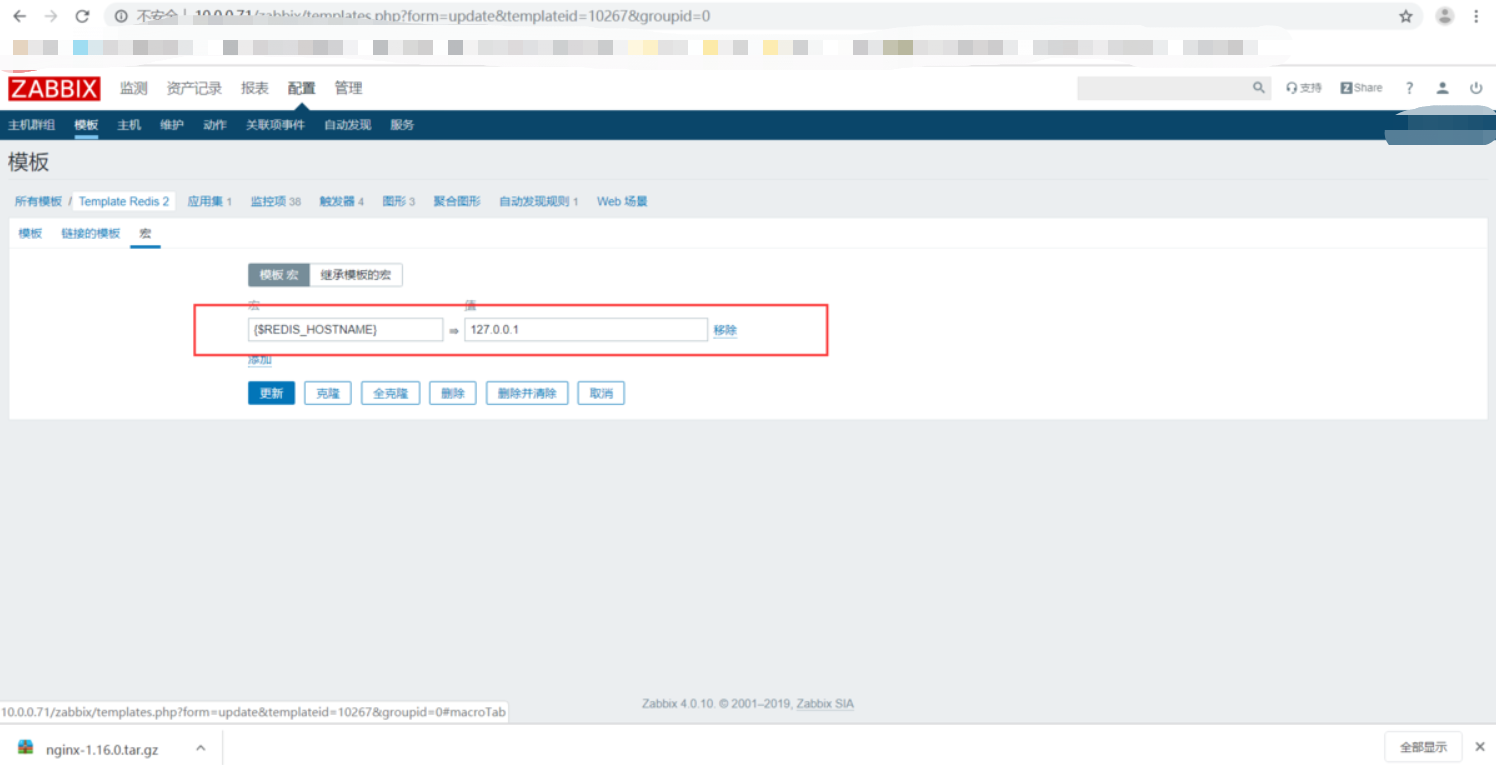1496x765 pixels.
Task: Open the user profile icon
Action: pos(1442,88)
